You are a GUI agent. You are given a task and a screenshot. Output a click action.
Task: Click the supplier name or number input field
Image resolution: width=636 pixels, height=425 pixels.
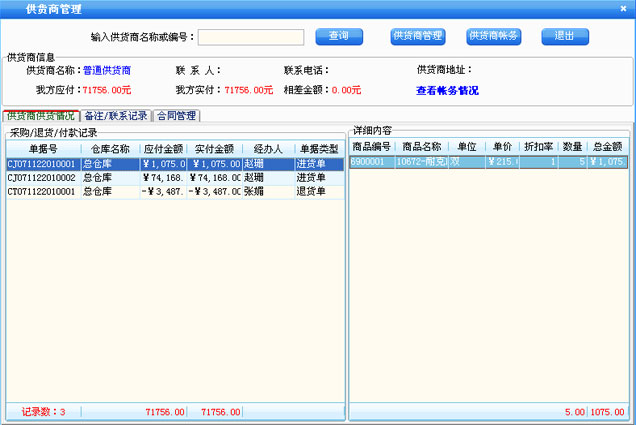pos(251,37)
